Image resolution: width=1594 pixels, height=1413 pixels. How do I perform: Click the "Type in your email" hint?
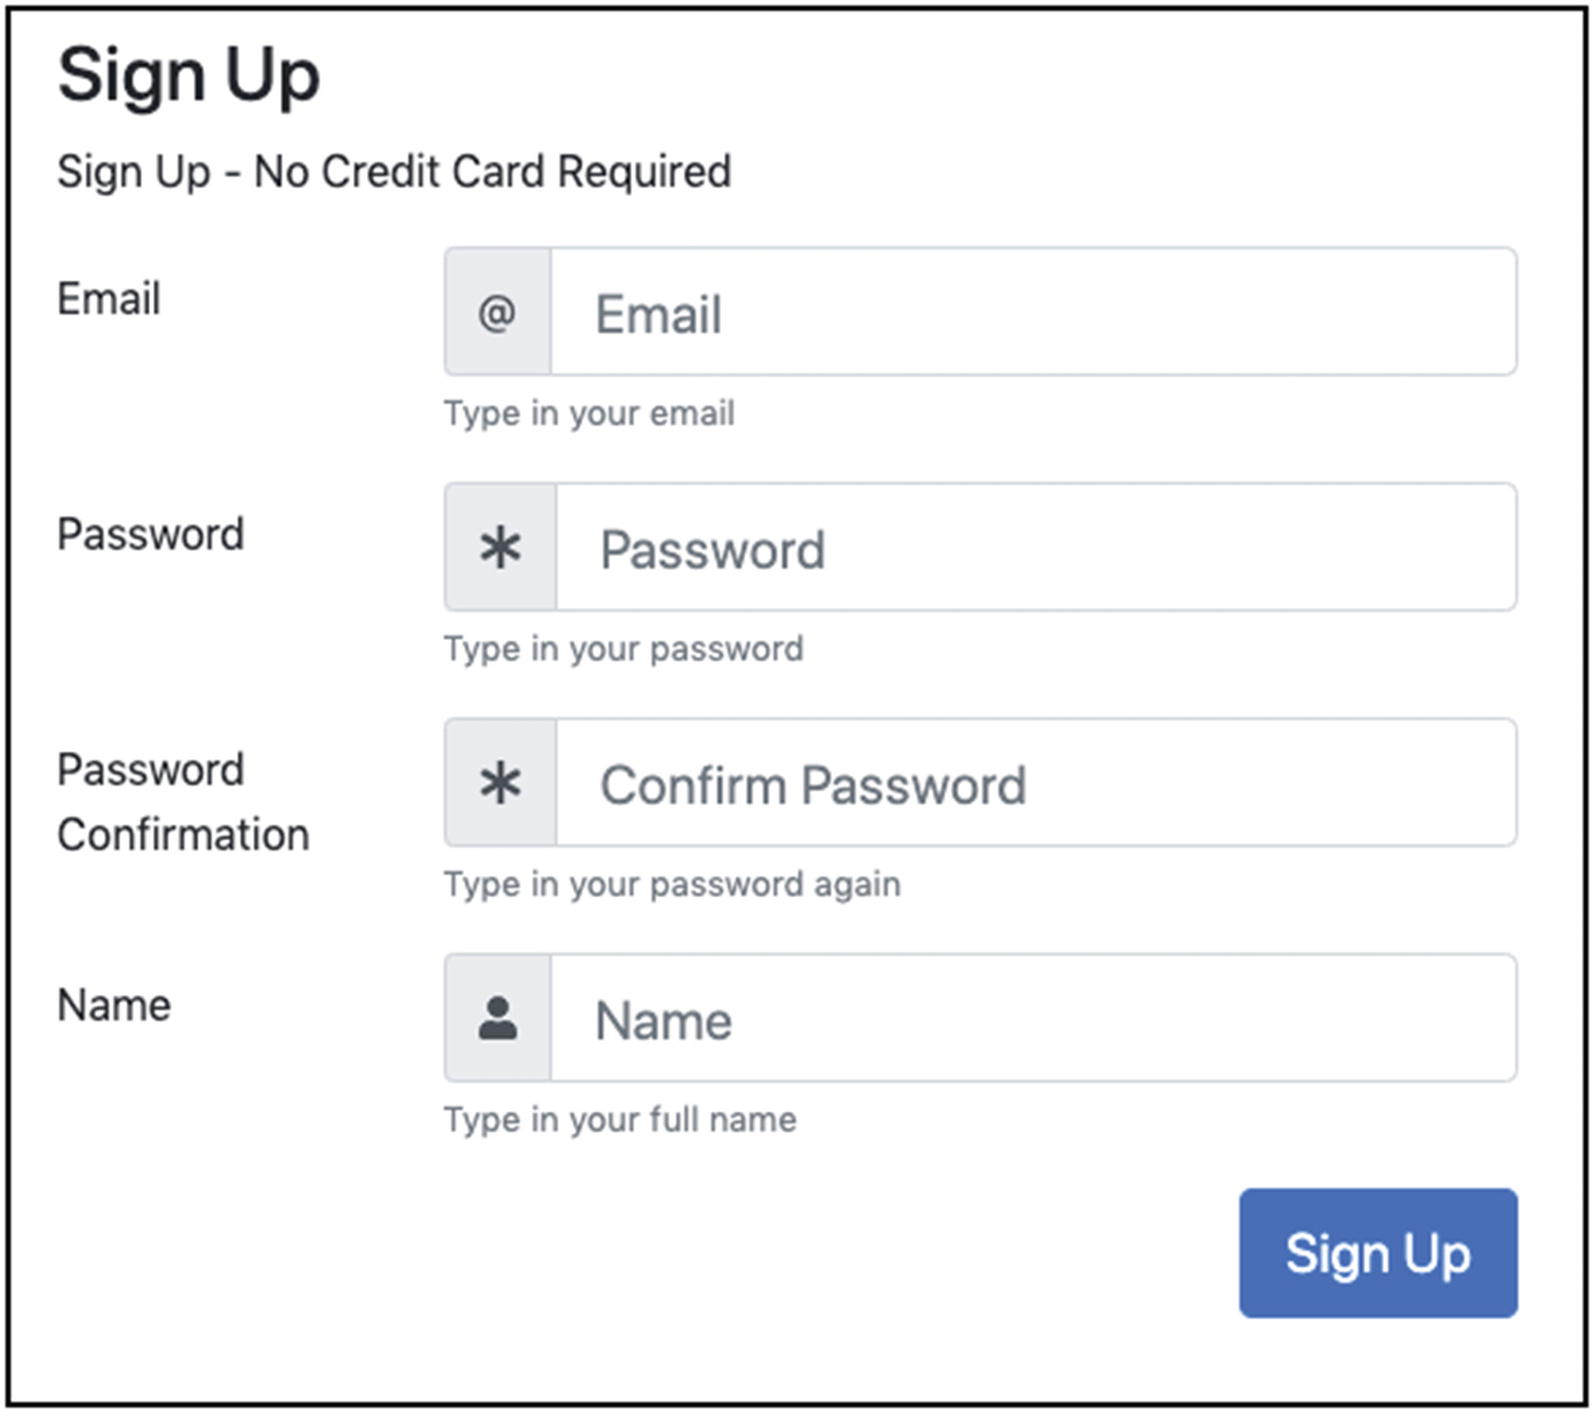(x=589, y=413)
